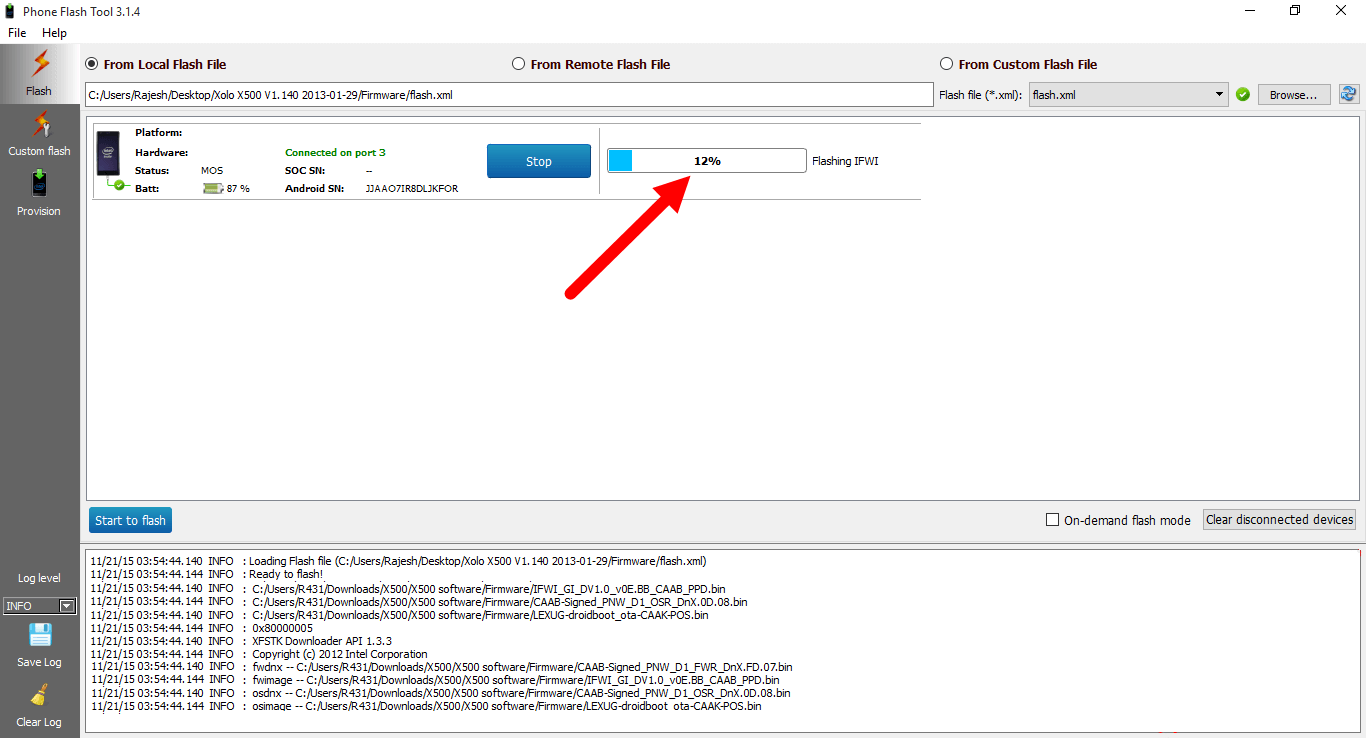Click the 12% flashing progress bar
1366x738 pixels.
[707, 160]
